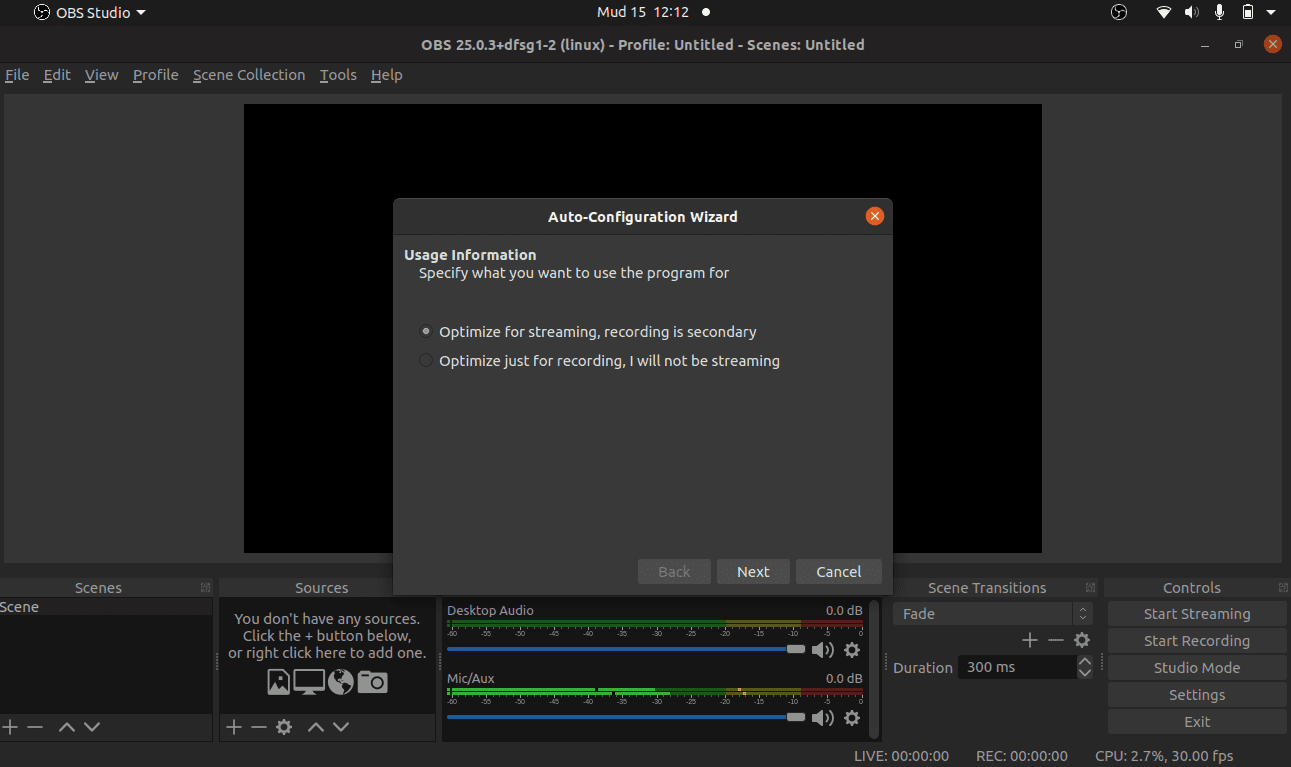Click the audio mixer vertical scrollbar
The height and width of the screenshot is (767, 1291).
point(875,668)
